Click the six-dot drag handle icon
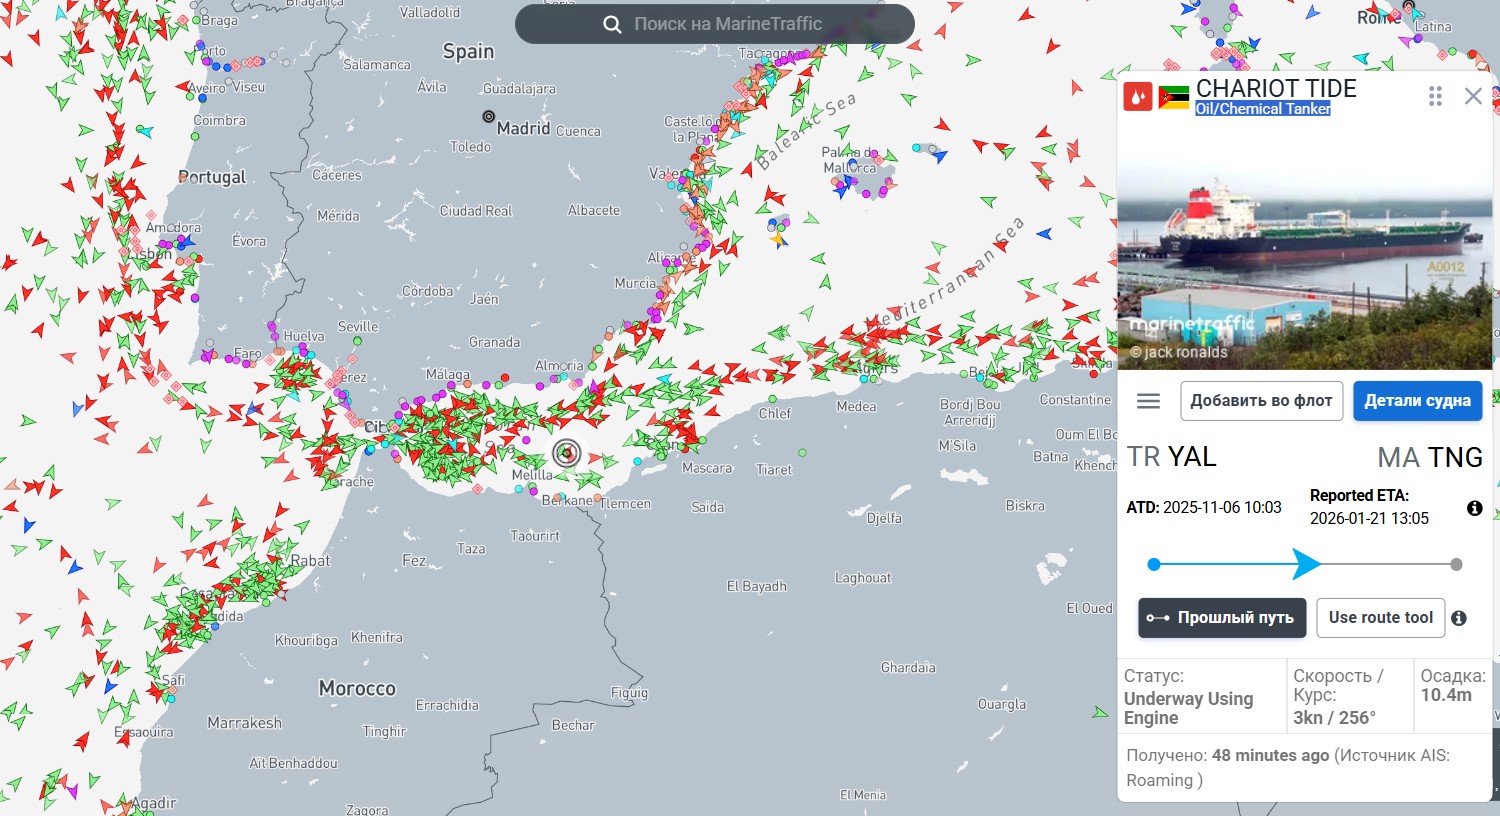Image resolution: width=1500 pixels, height=816 pixels. [x=1435, y=96]
